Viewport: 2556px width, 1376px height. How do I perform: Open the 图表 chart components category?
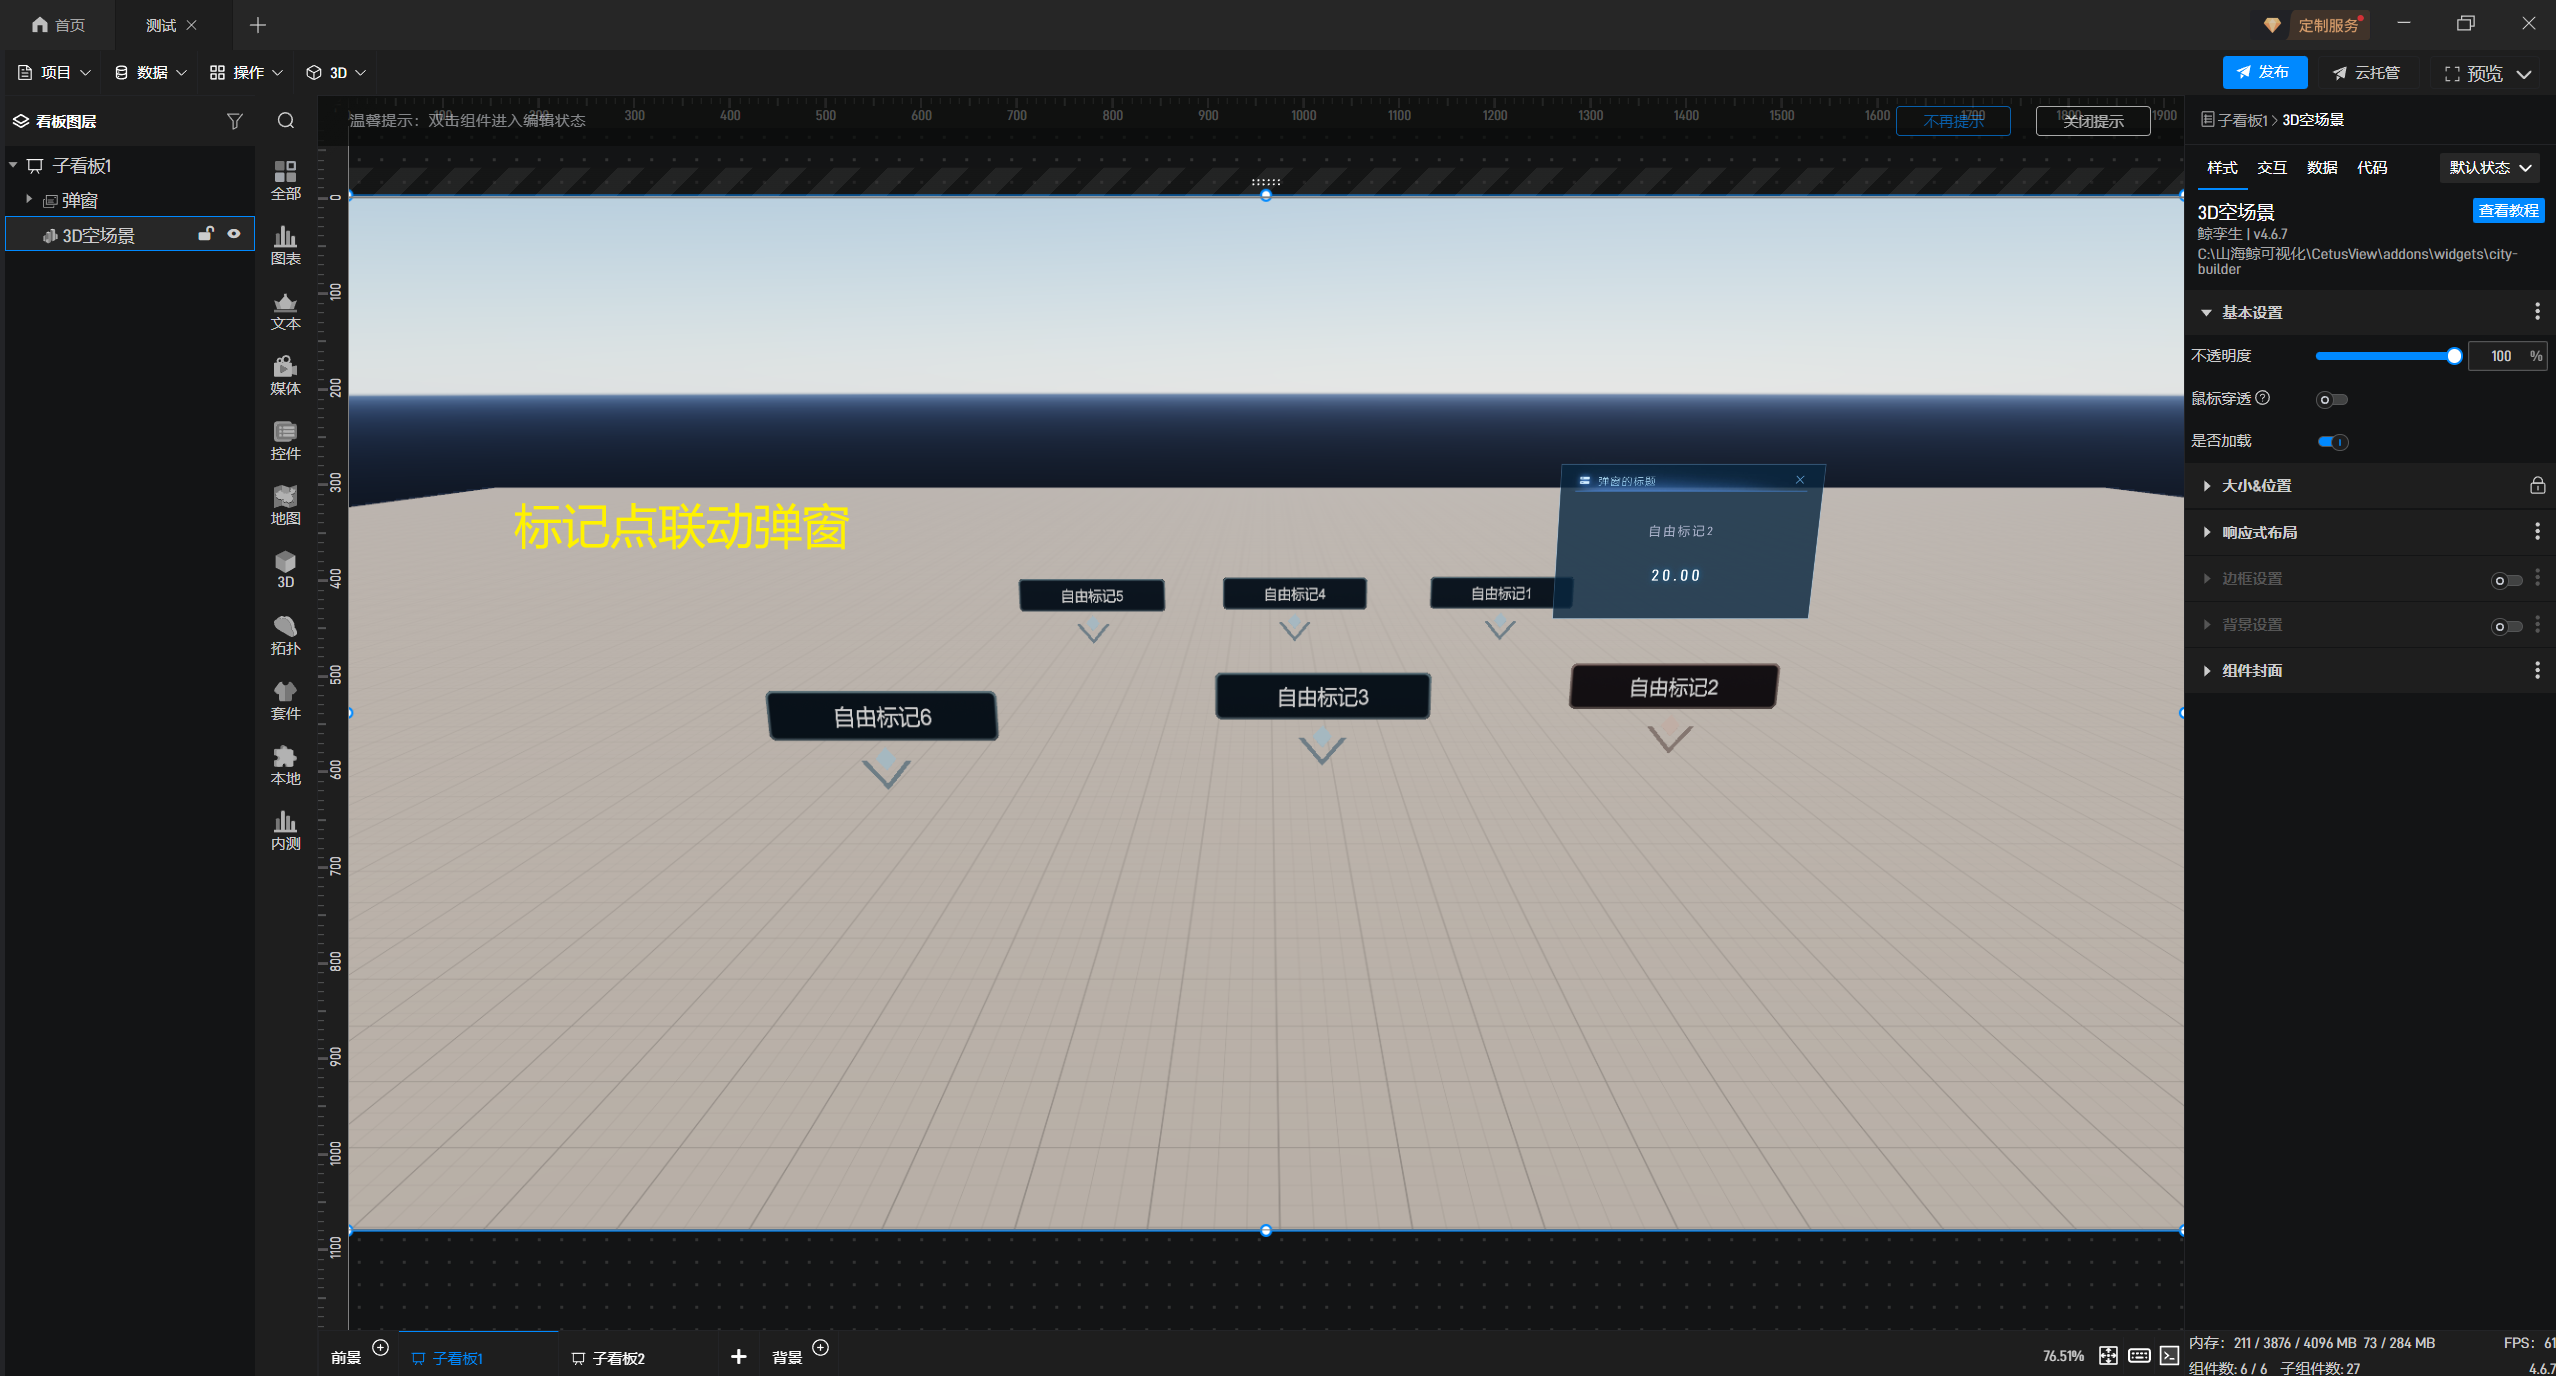(285, 245)
